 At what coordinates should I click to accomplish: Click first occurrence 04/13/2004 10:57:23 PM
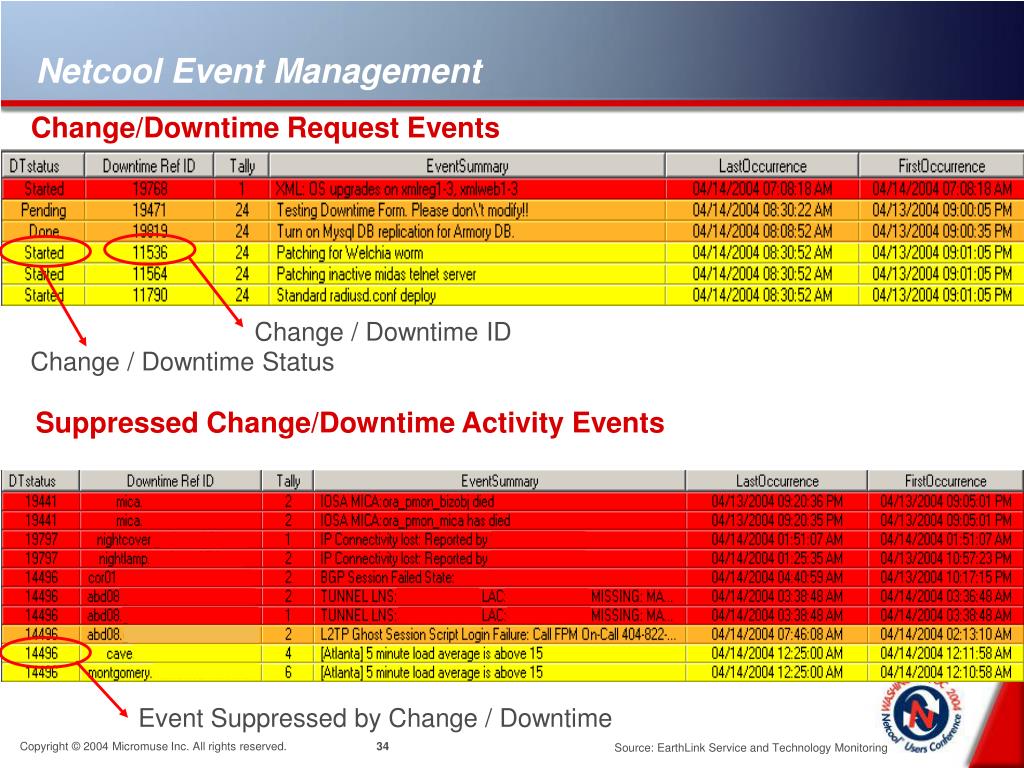[x=946, y=558]
